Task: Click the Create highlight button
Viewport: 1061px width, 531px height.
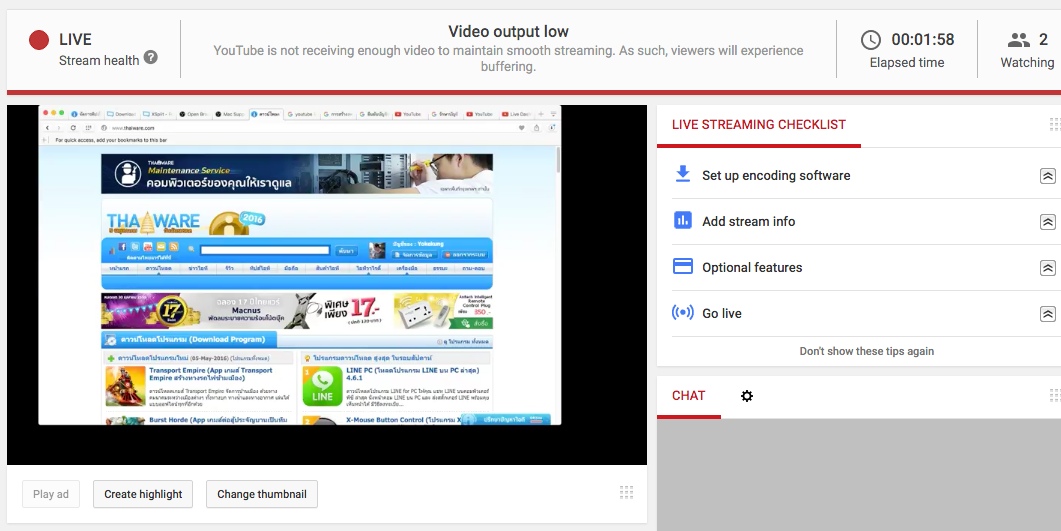Action: tap(143, 494)
